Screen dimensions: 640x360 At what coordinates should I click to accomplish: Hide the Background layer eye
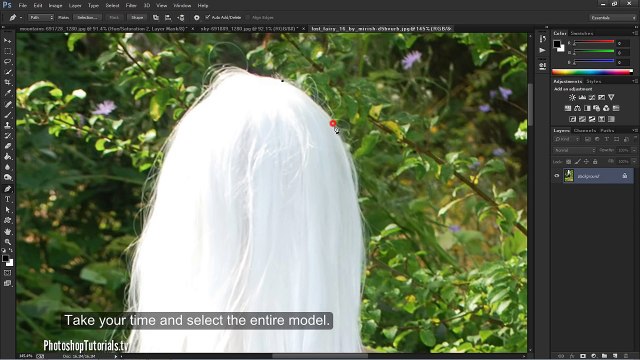(557, 176)
